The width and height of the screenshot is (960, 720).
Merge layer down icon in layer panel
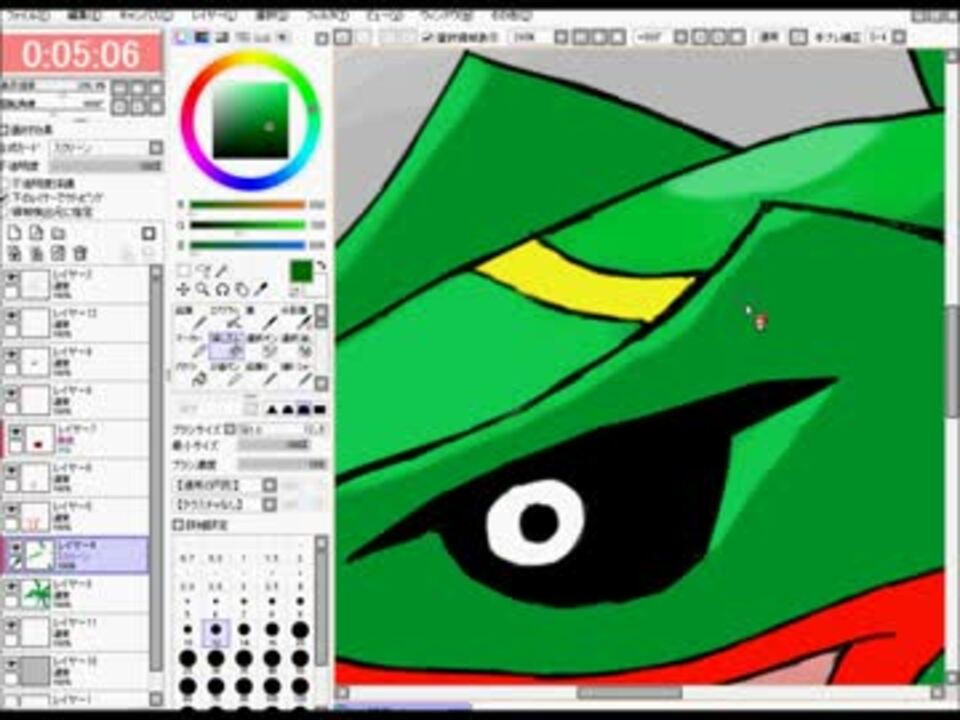(x=36, y=253)
